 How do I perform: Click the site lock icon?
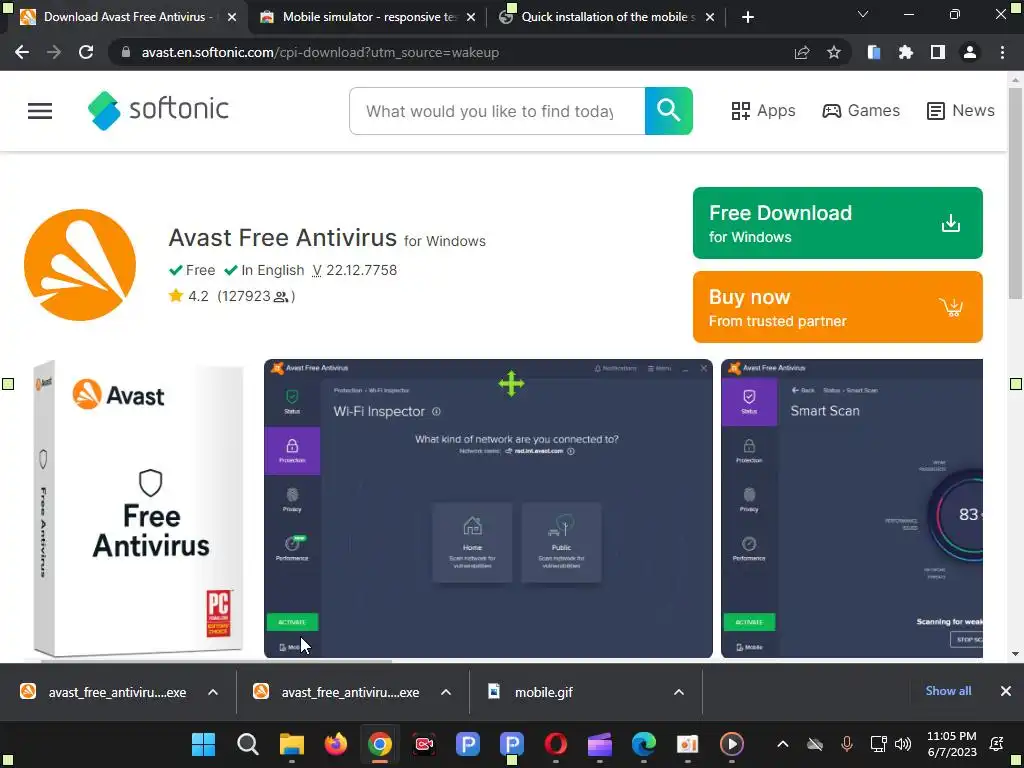click(125, 52)
